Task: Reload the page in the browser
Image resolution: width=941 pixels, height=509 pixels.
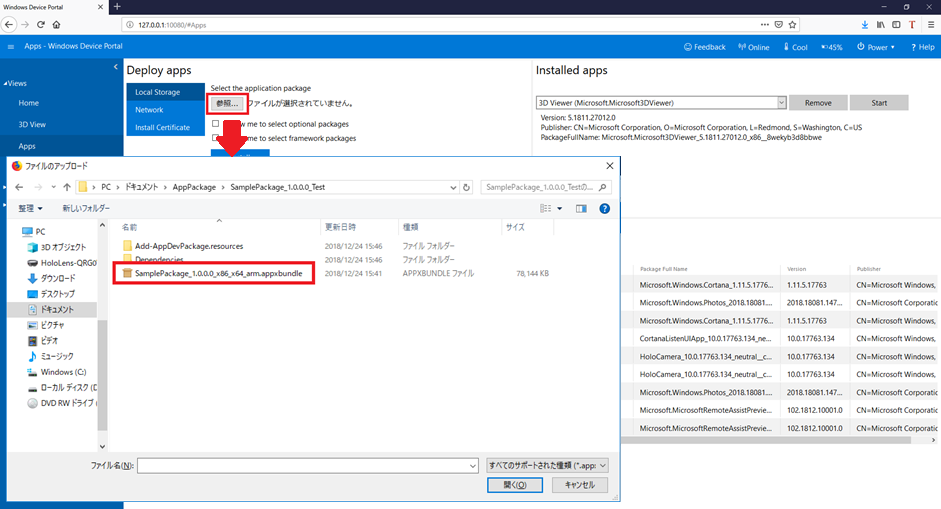Action: tap(41, 25)
